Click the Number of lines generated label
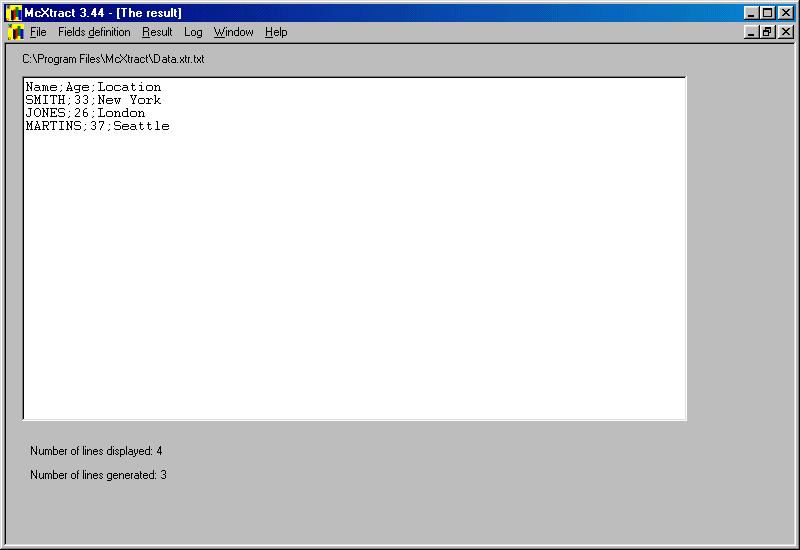The width and height of the screenshot is (800, 550). tap(98, 475)
